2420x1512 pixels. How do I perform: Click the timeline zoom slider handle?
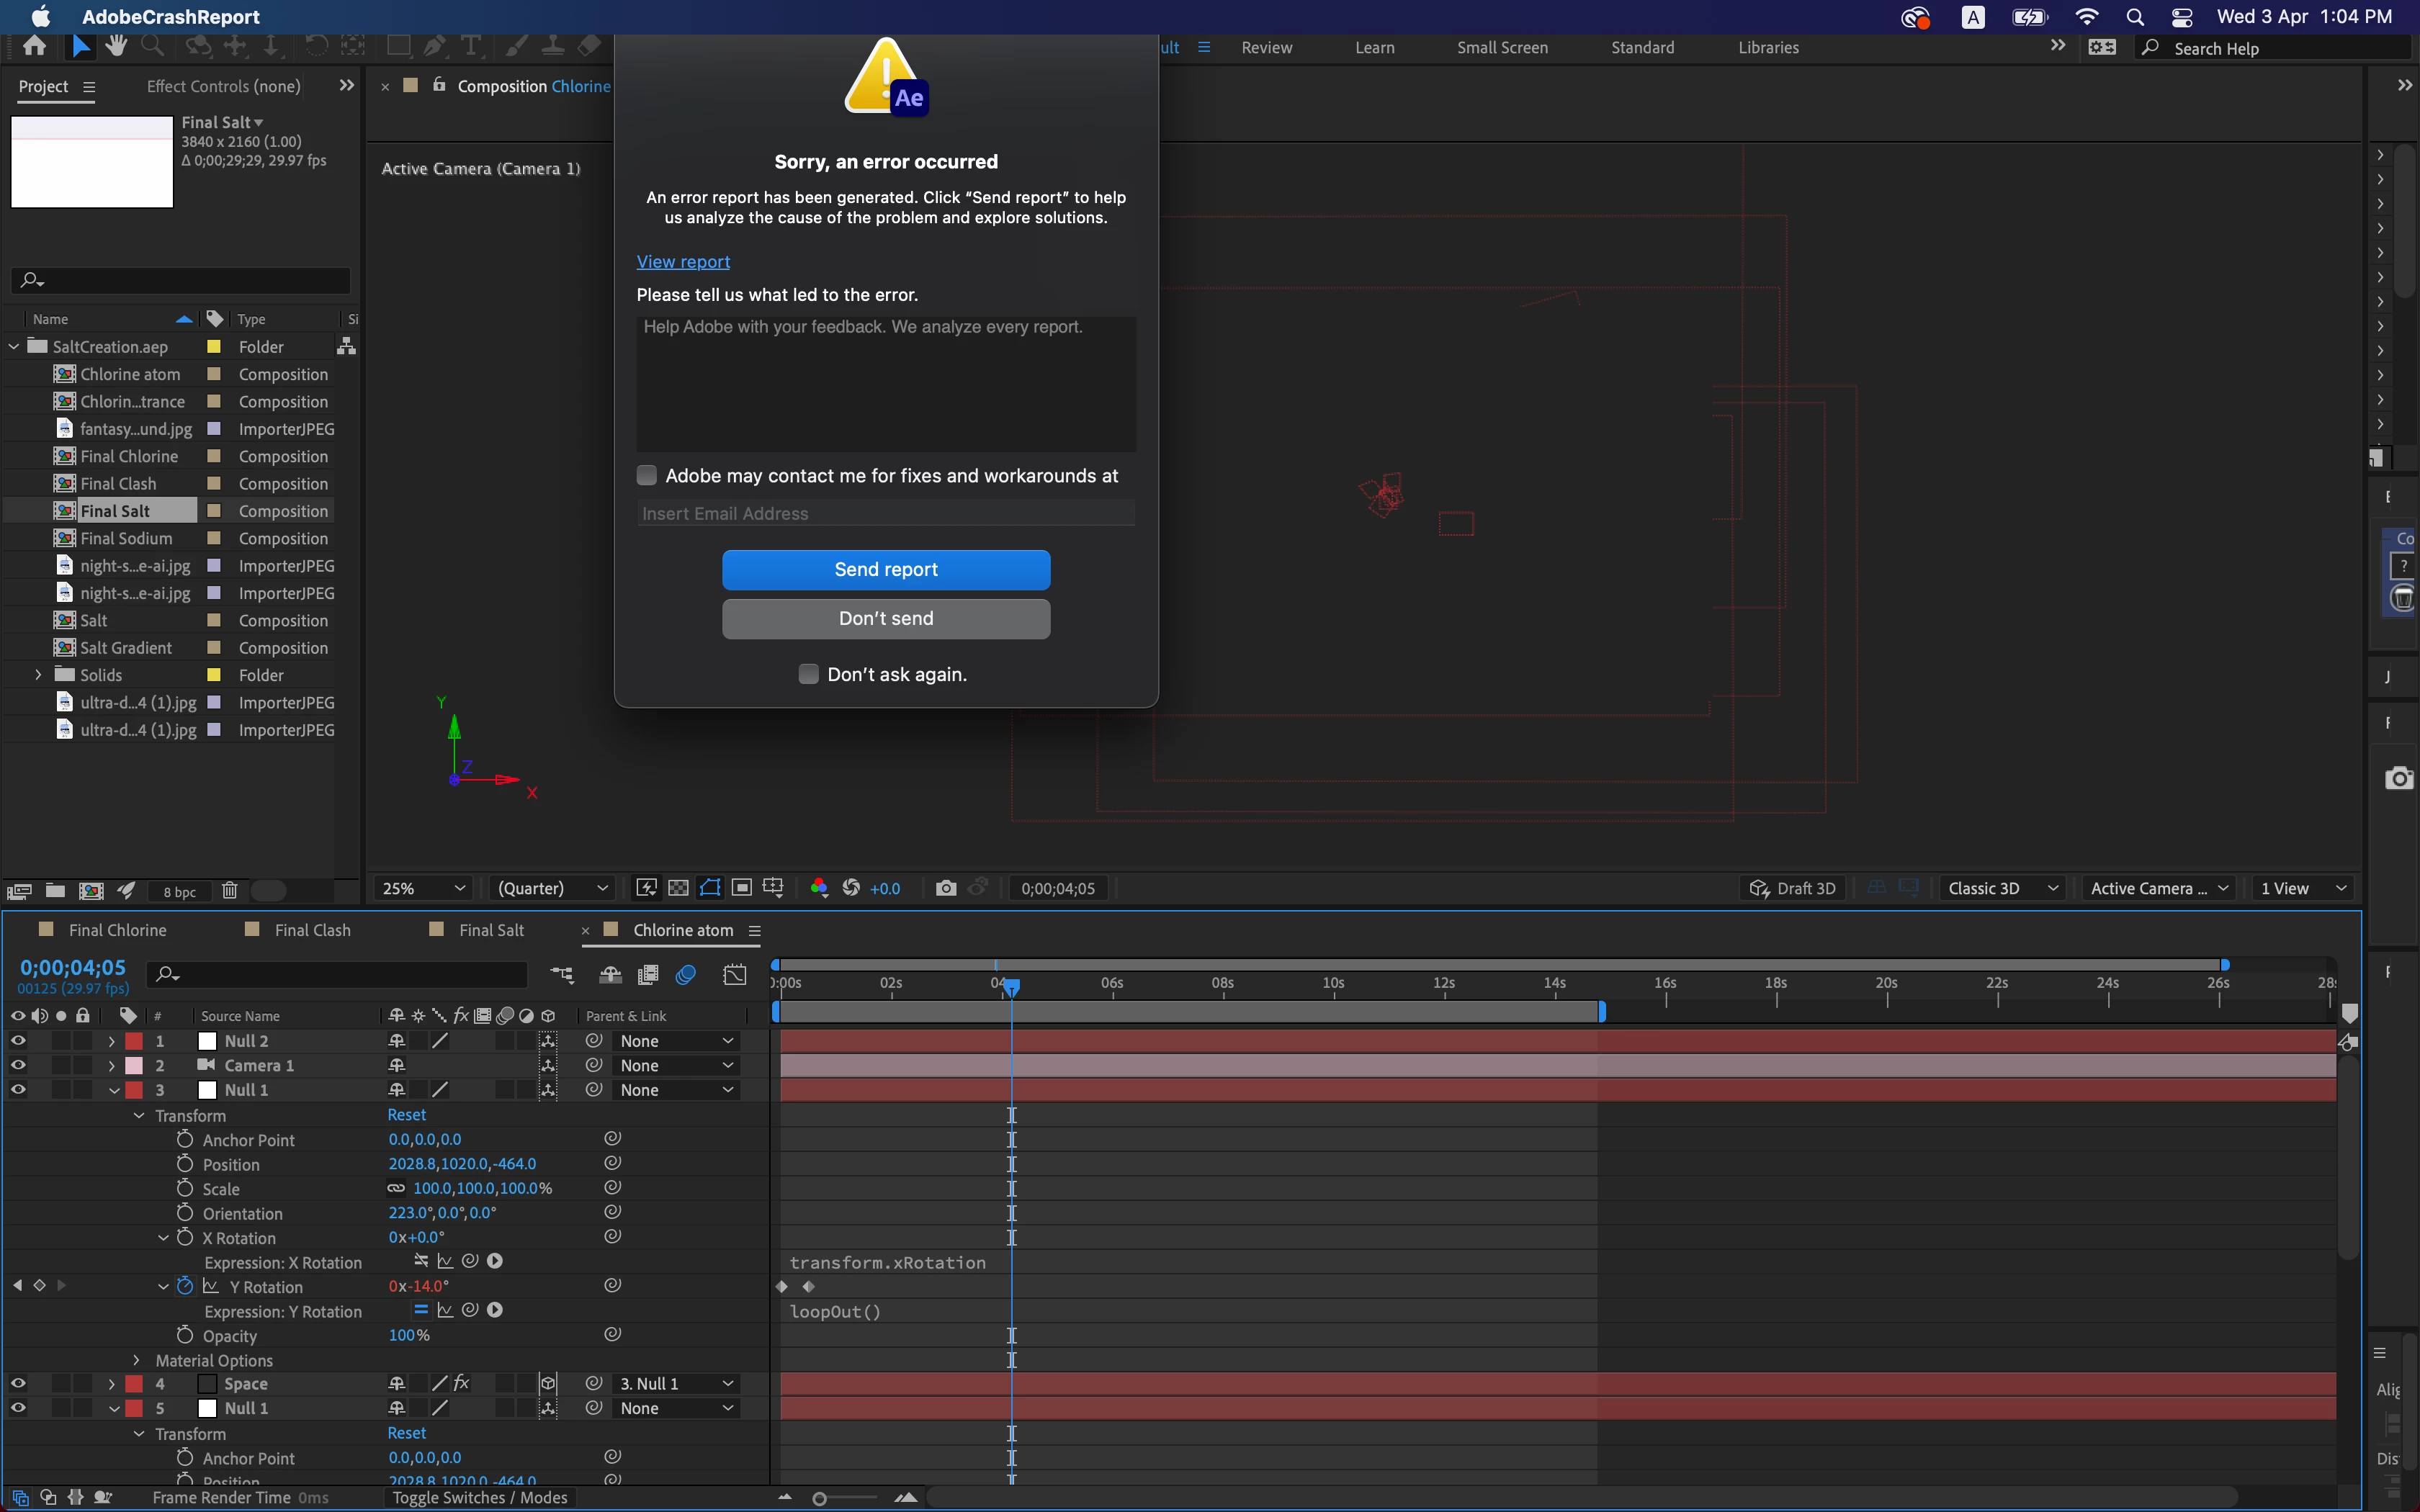pos(819,1498)
